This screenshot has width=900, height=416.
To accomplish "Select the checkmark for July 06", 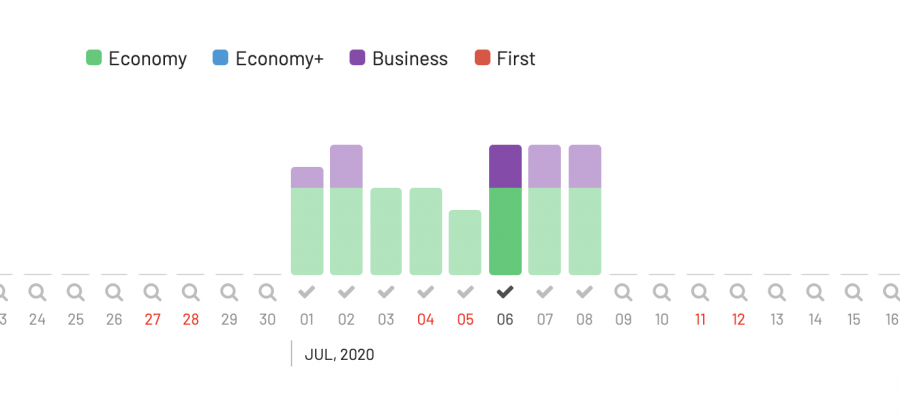I will pyautogui.click(x=505, y=292).
